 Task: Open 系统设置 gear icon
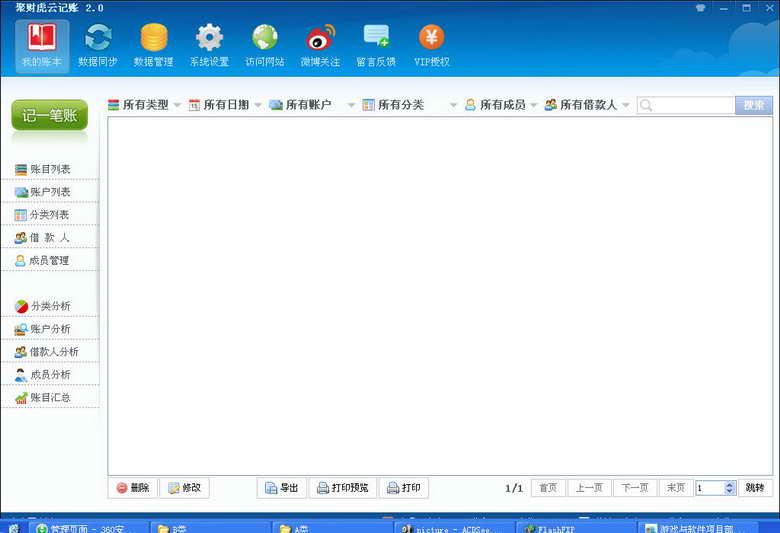point(209,45)
